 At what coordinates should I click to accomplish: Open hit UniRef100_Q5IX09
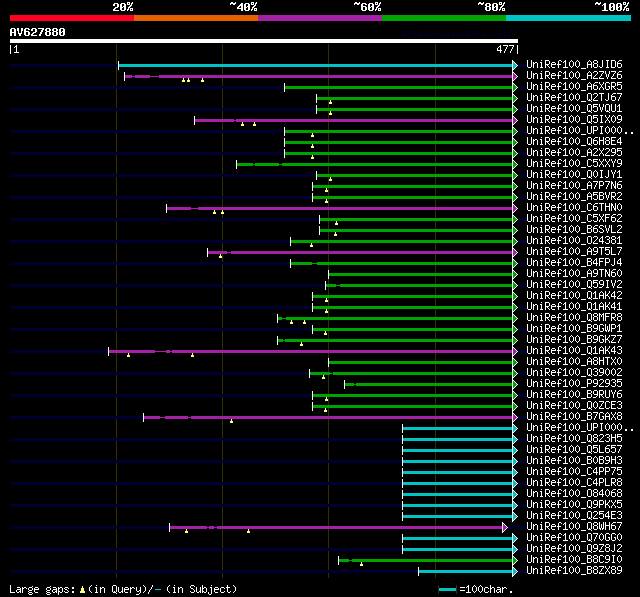tap(574, 120)
